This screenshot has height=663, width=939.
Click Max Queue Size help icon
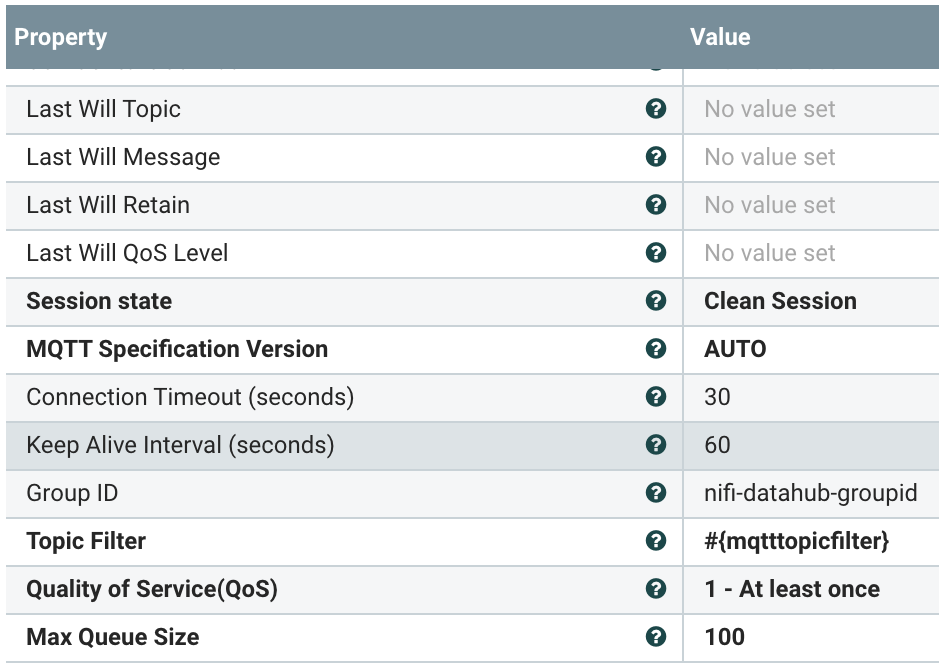pos(656,637)
